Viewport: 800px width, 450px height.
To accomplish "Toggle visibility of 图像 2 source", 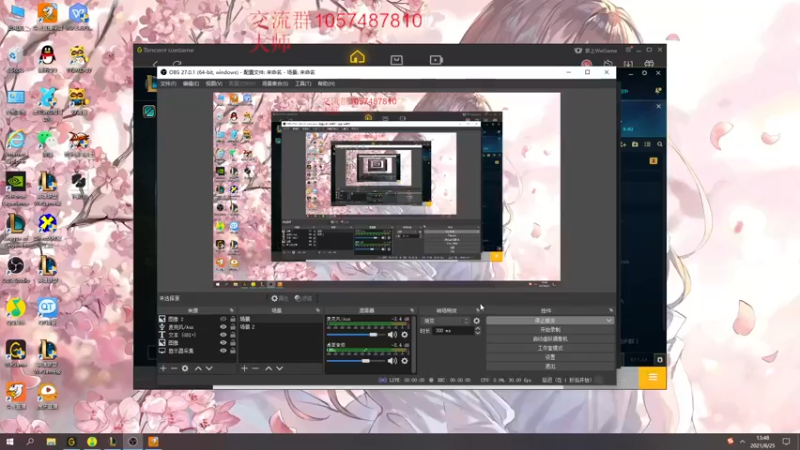I will pyautogui.click(x=223, y=319).
